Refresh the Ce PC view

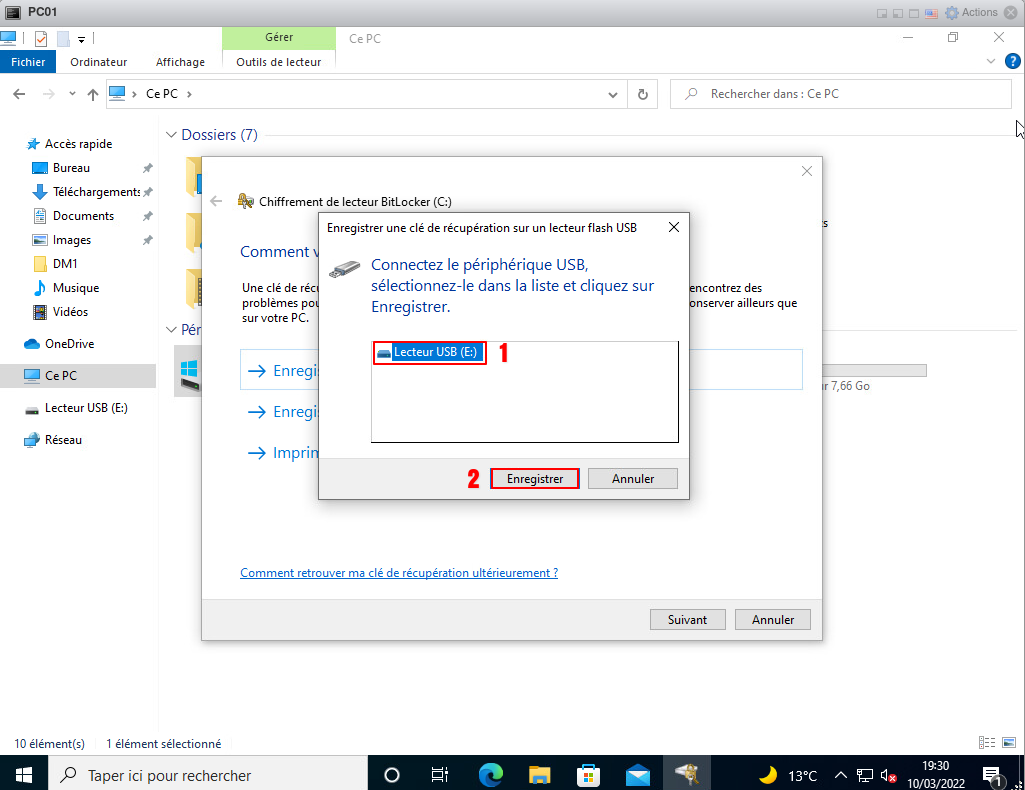(643, 94)
